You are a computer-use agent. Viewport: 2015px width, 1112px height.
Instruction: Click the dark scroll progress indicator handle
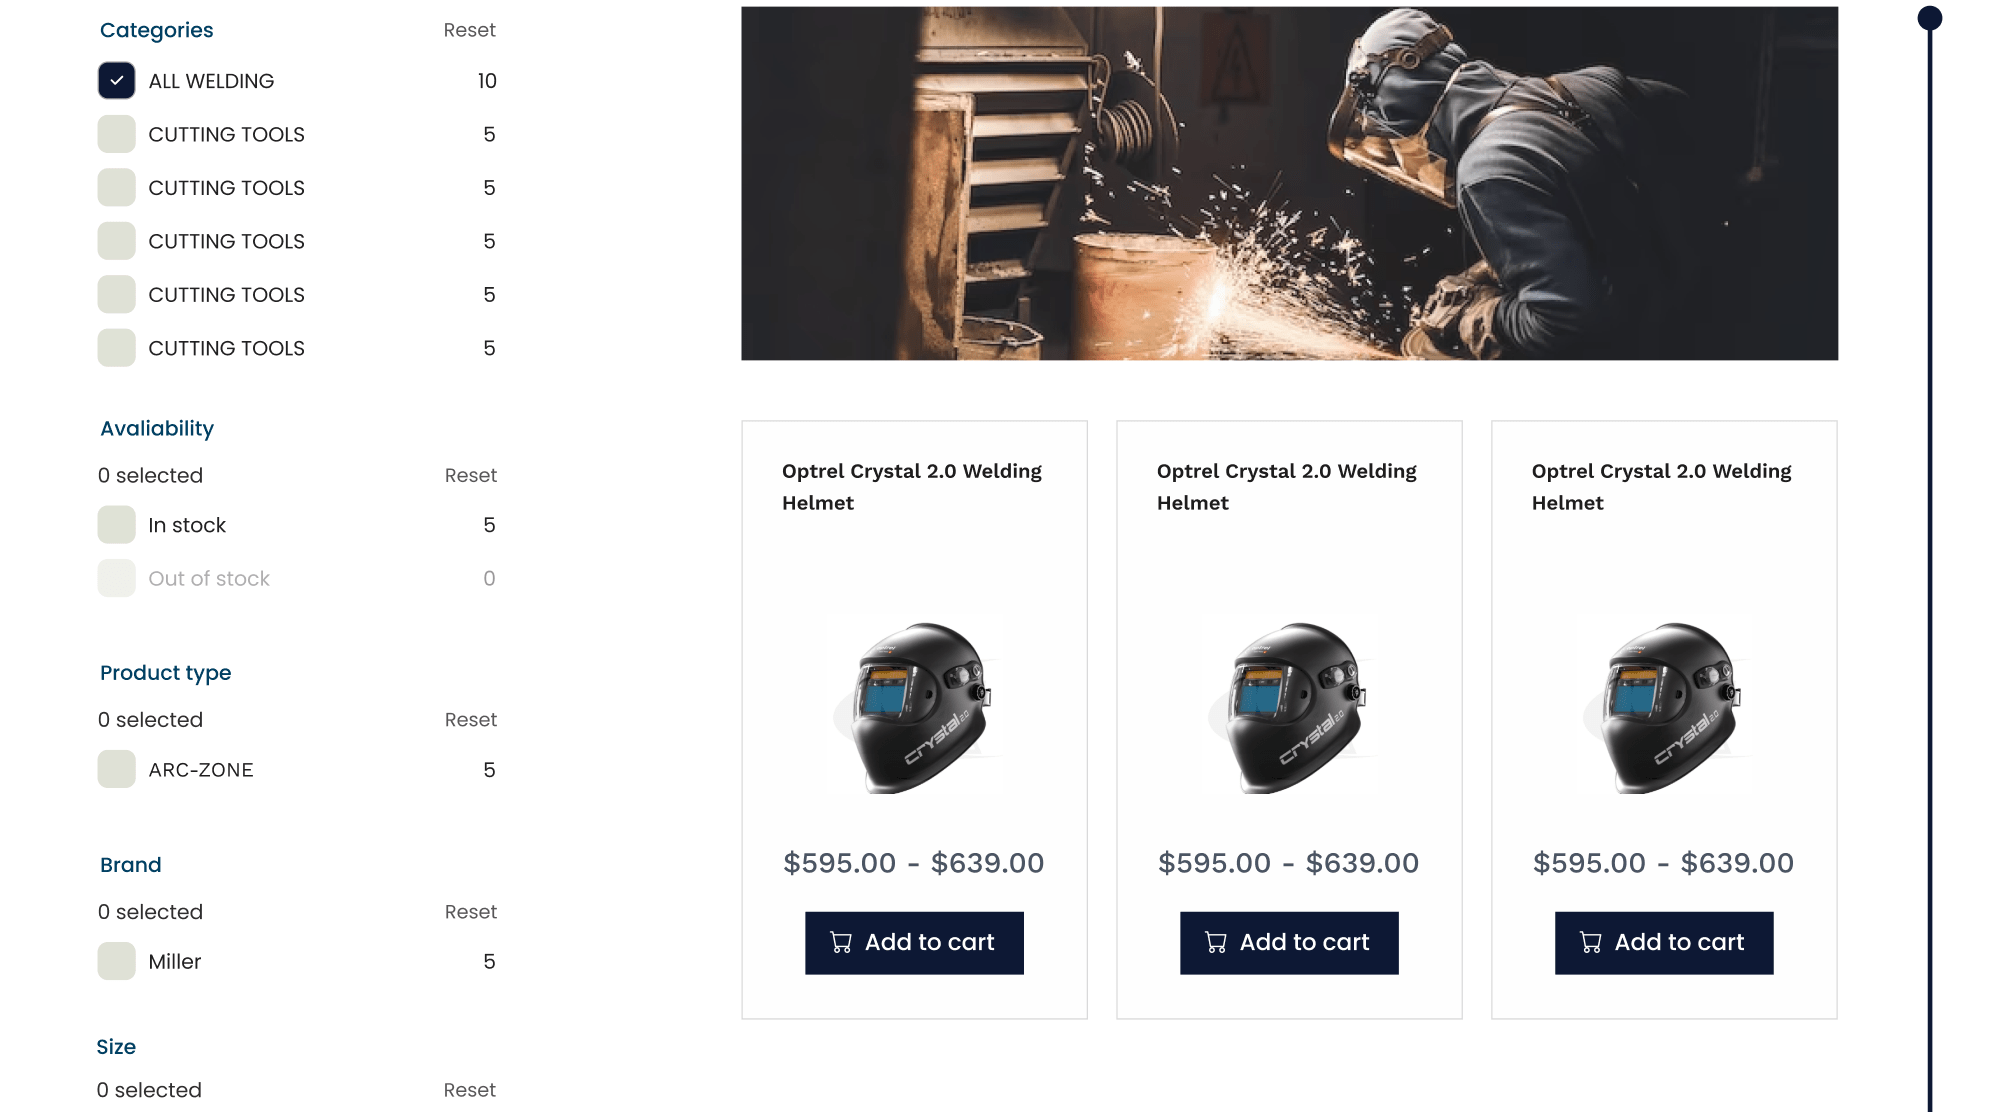pos(1930,18)
